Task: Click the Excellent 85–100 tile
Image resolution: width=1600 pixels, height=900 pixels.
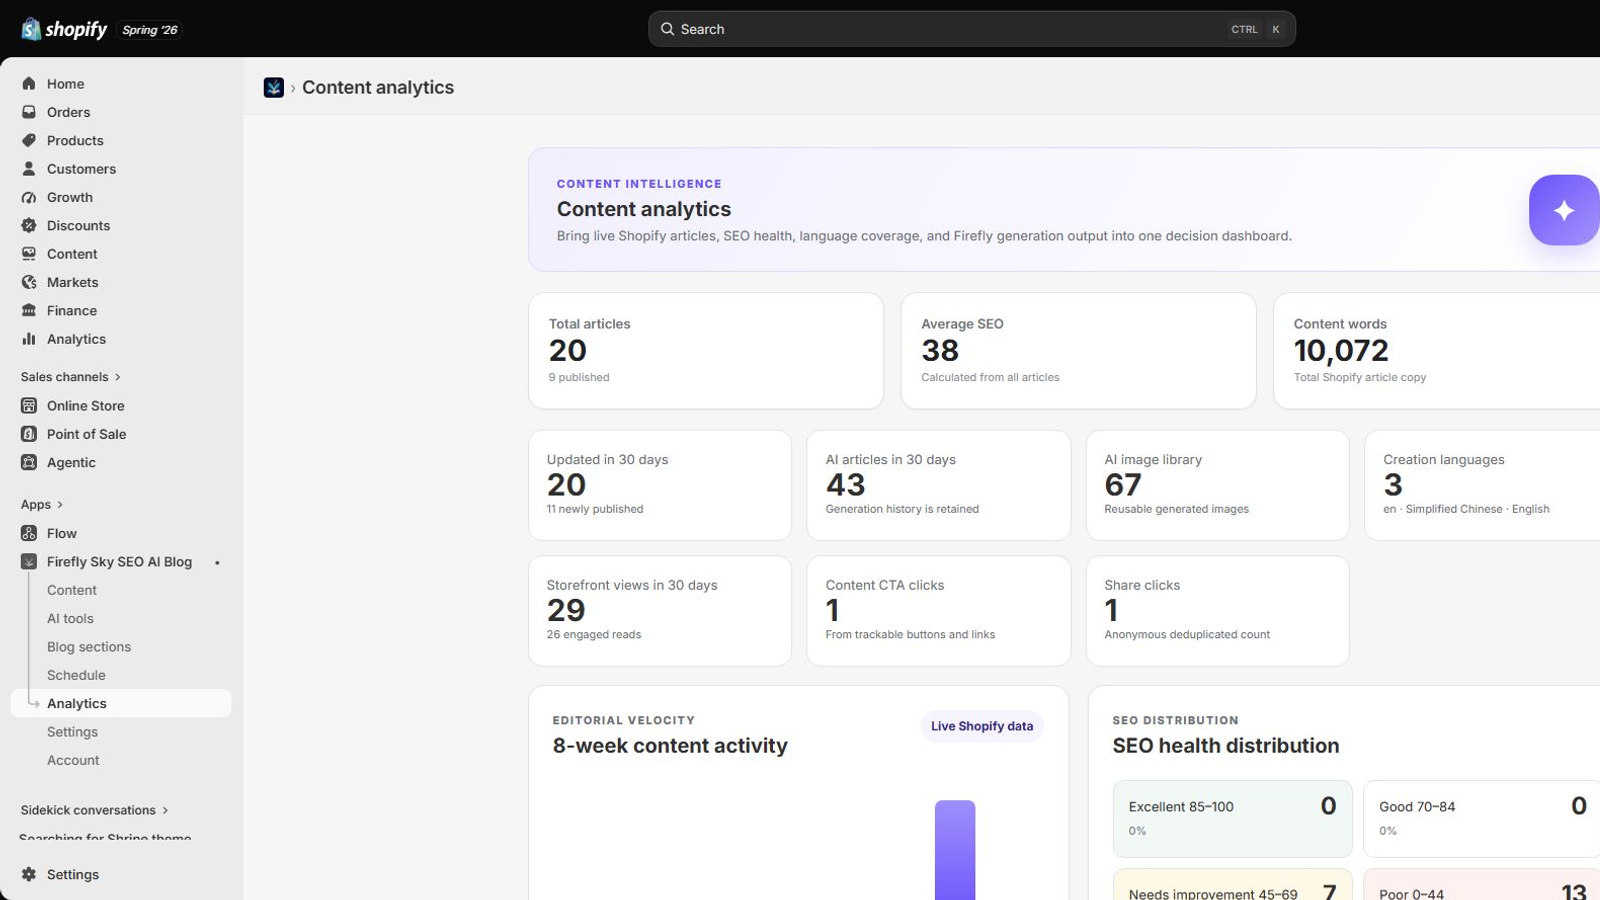Action: point(1233,819)
